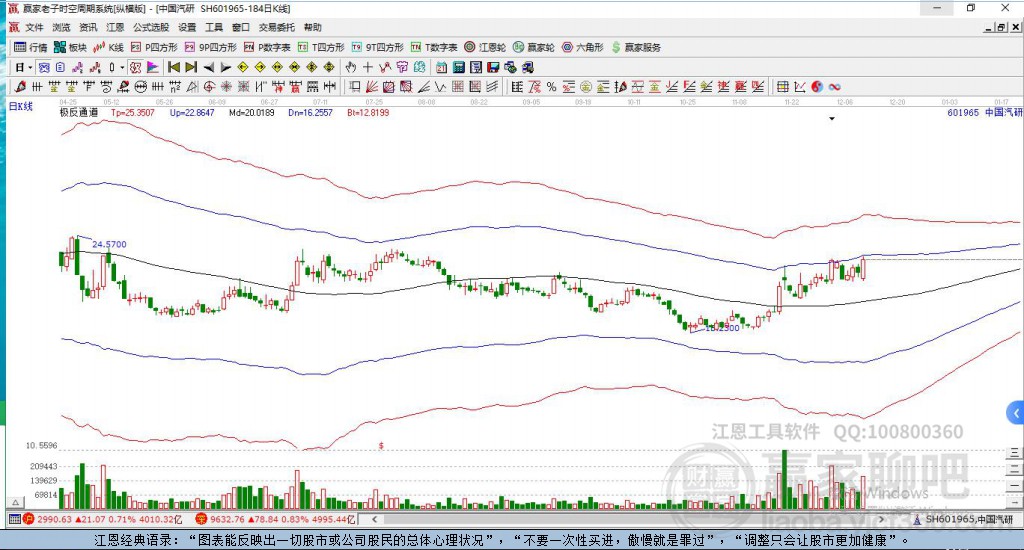
Task: Open the P四方形 square tool
Action: coord(154,47)
